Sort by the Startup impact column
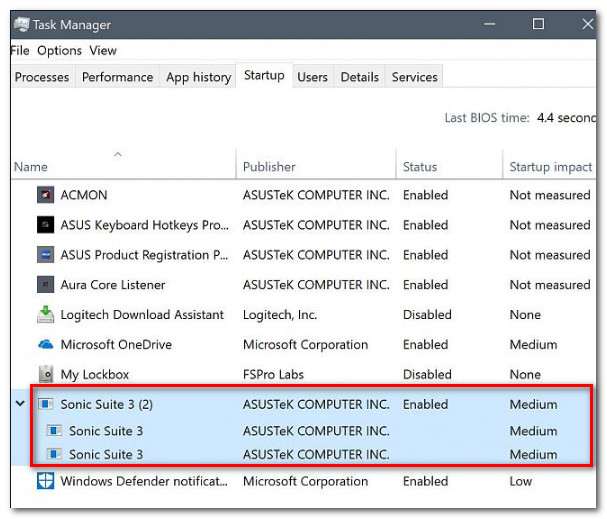This screenshot has height=519, width=607. click(x=550, y=167)
